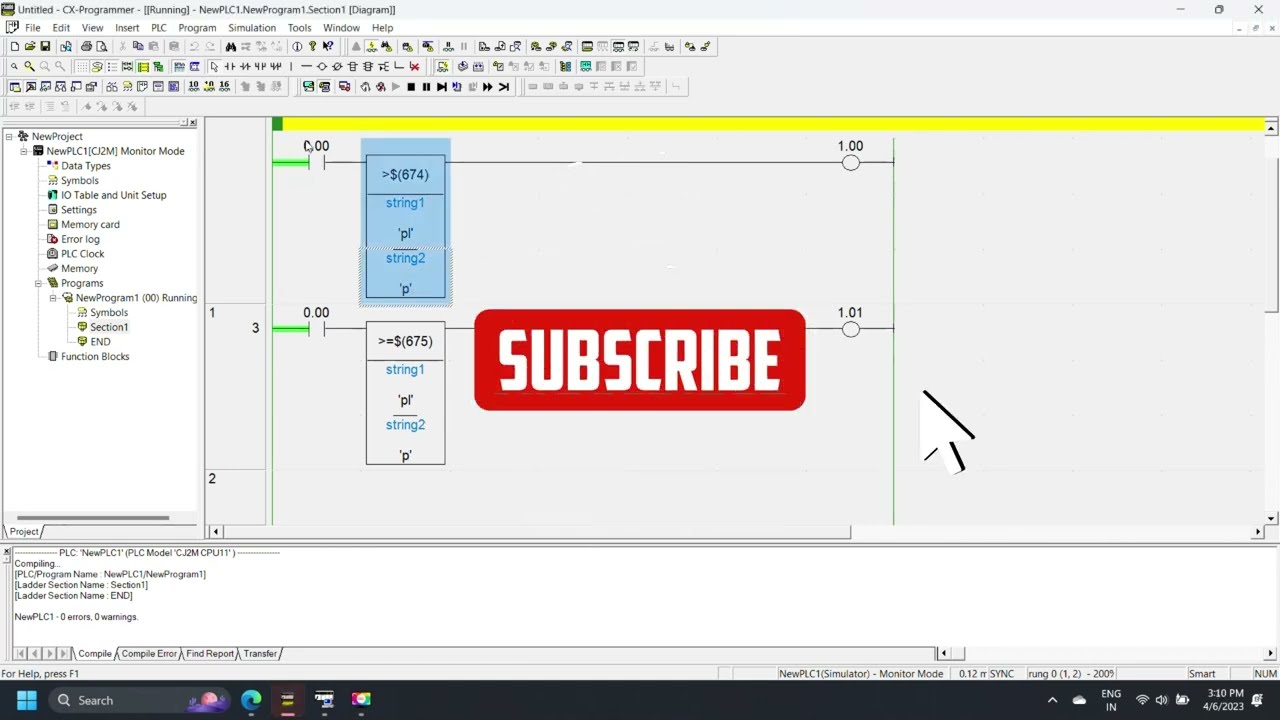Click the Print icon in toolbar
1280x720 pixels.
(x=86, y=46)
